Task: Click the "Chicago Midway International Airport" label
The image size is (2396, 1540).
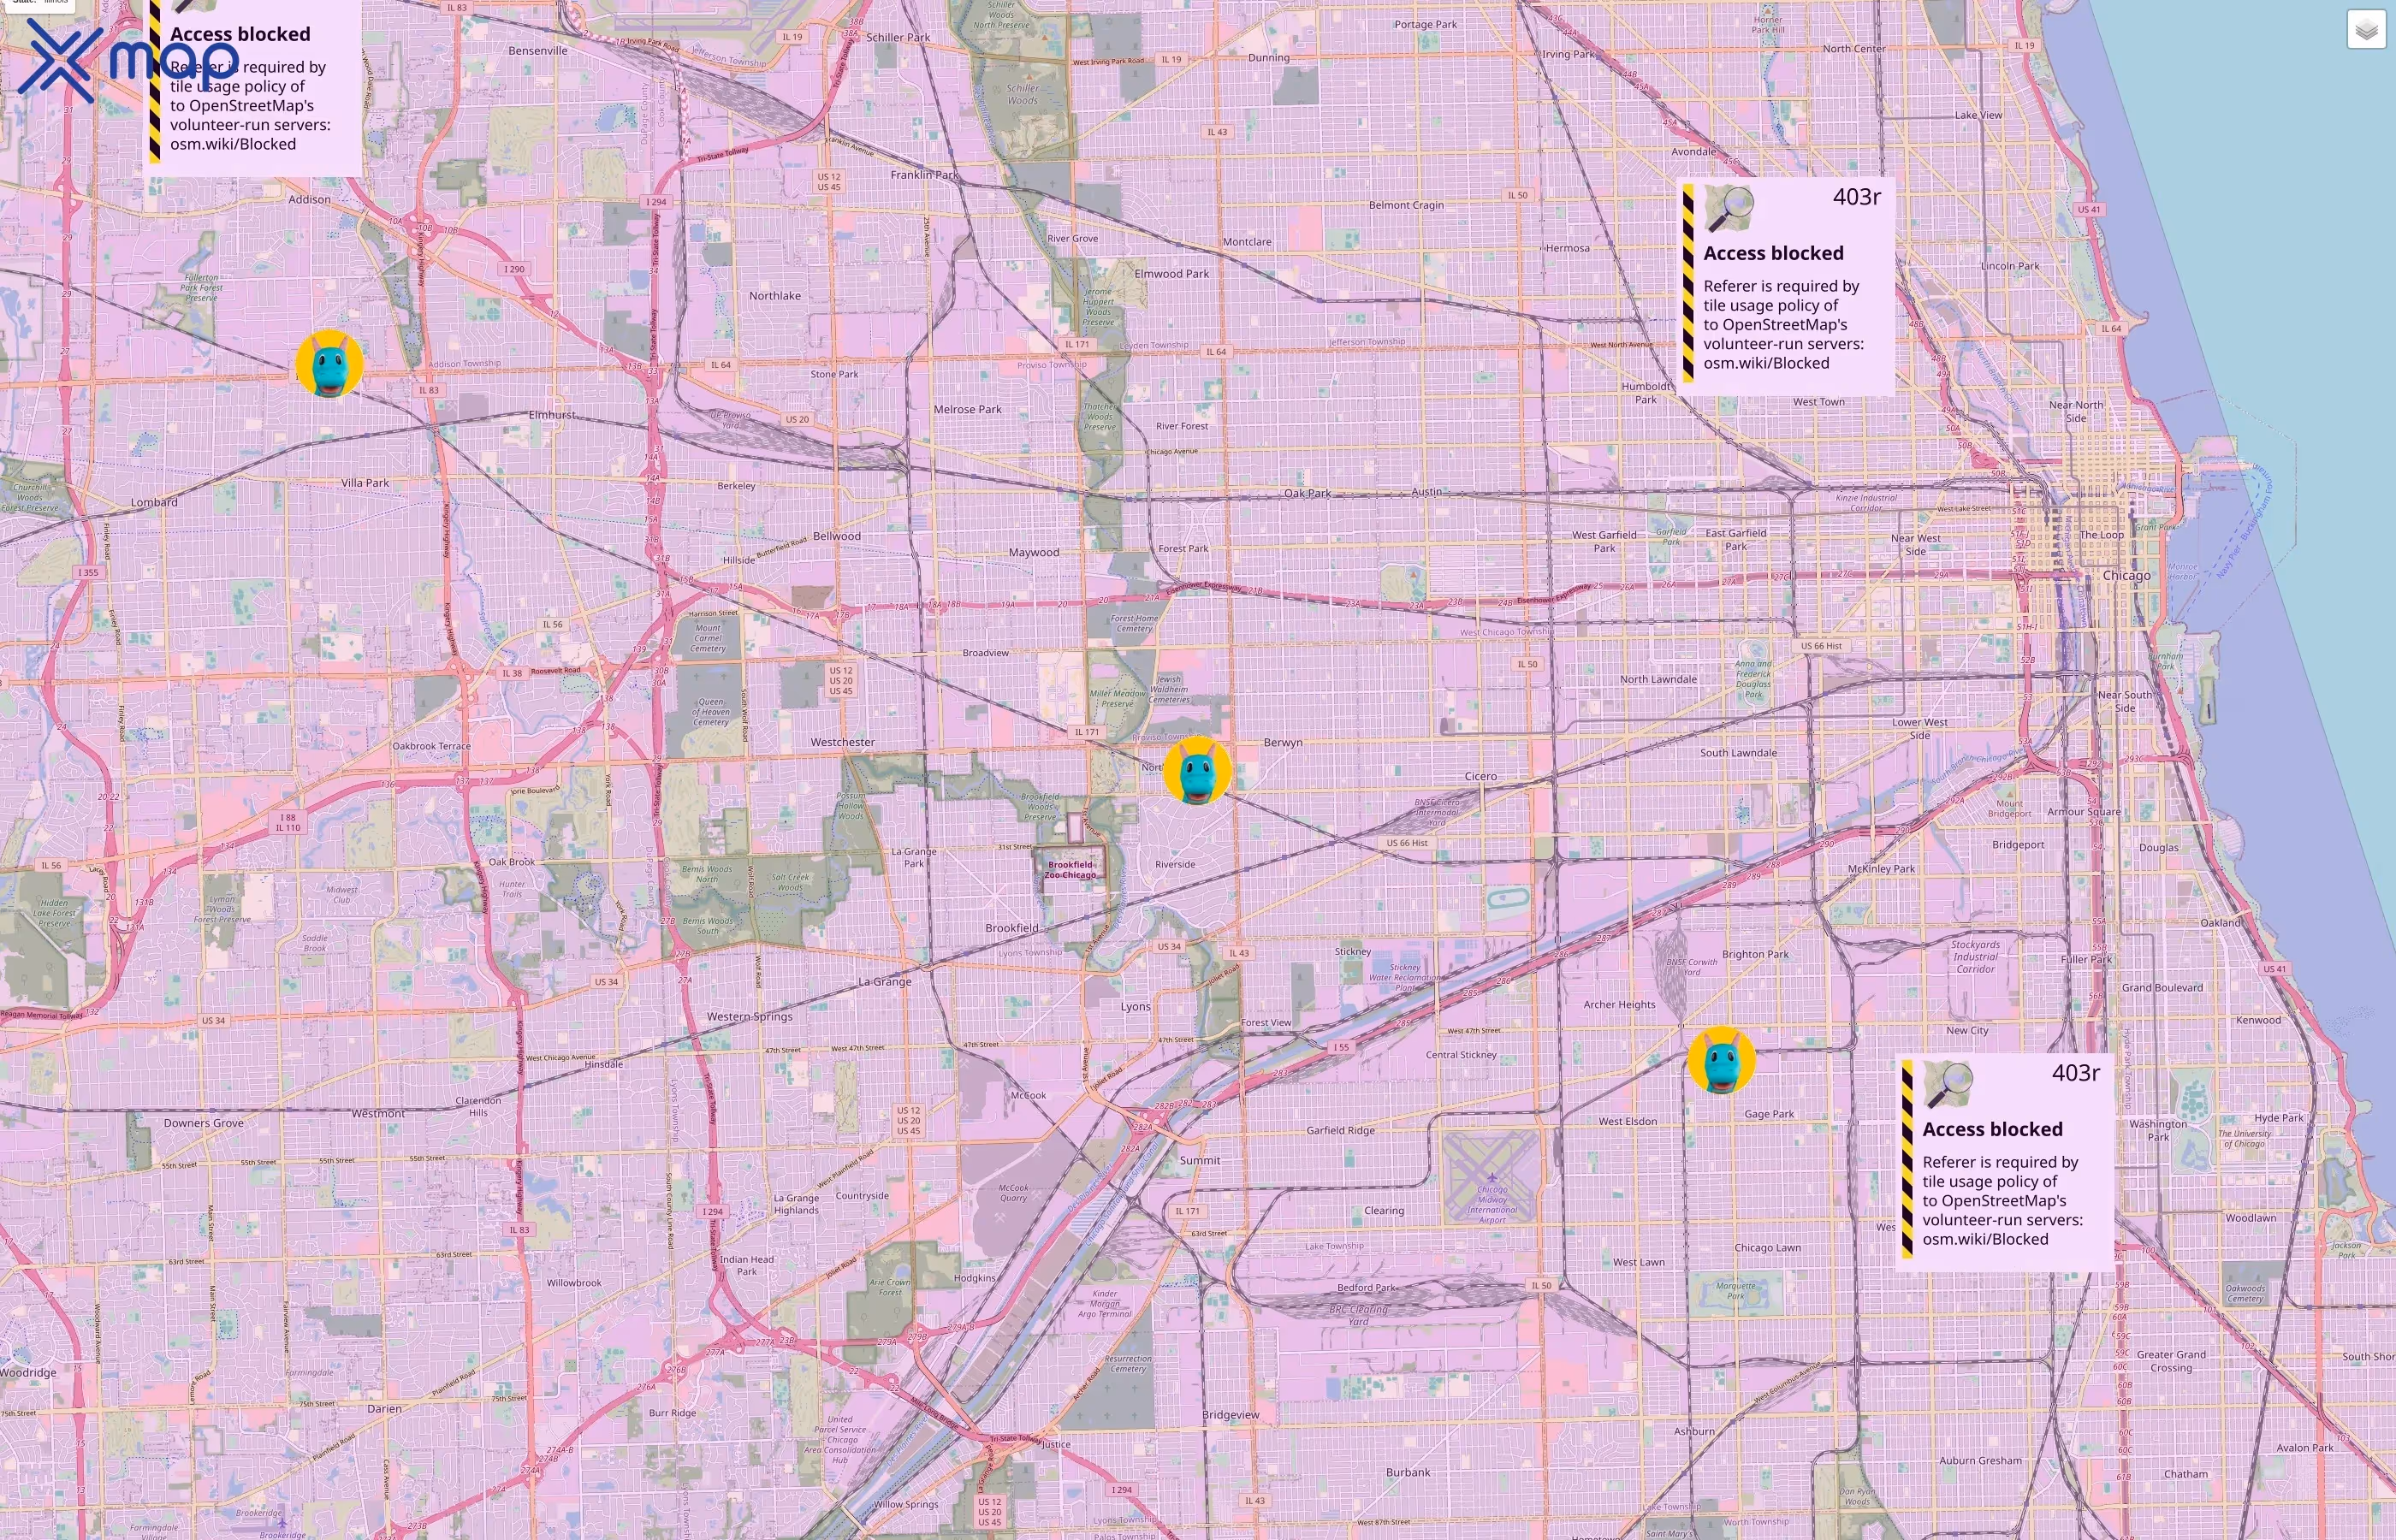Action: (1492, 1204)
